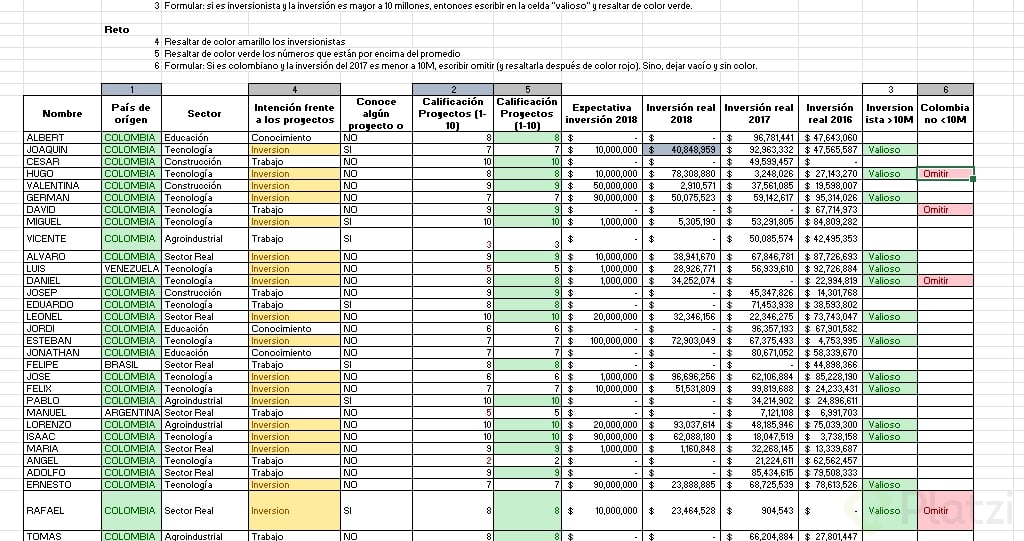The height and width of the screenshot is (541, 1024).
Task: Click the cell 7,121,108 in MANUEL's row
Action: tap(759, 413)
